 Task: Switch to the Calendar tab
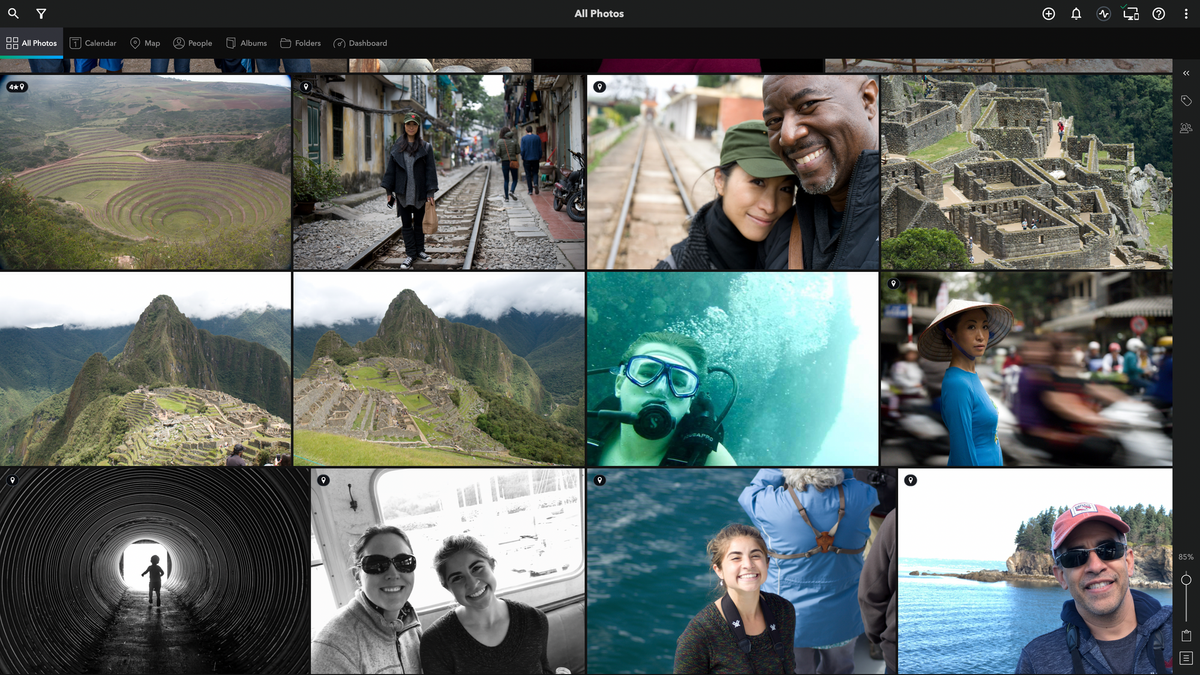[93, 43]
